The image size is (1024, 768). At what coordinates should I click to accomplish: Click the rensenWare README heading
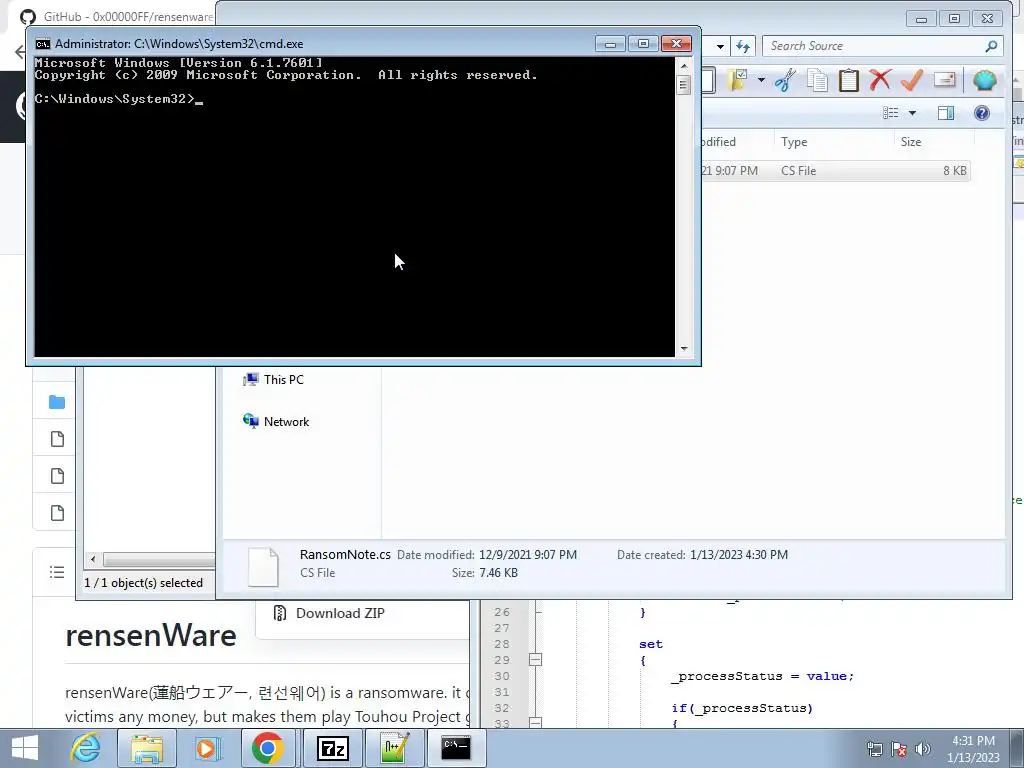151,635
